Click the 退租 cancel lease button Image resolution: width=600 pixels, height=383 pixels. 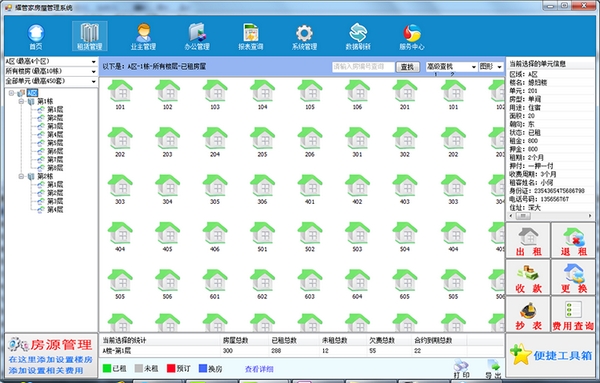[x=573, y=241]
